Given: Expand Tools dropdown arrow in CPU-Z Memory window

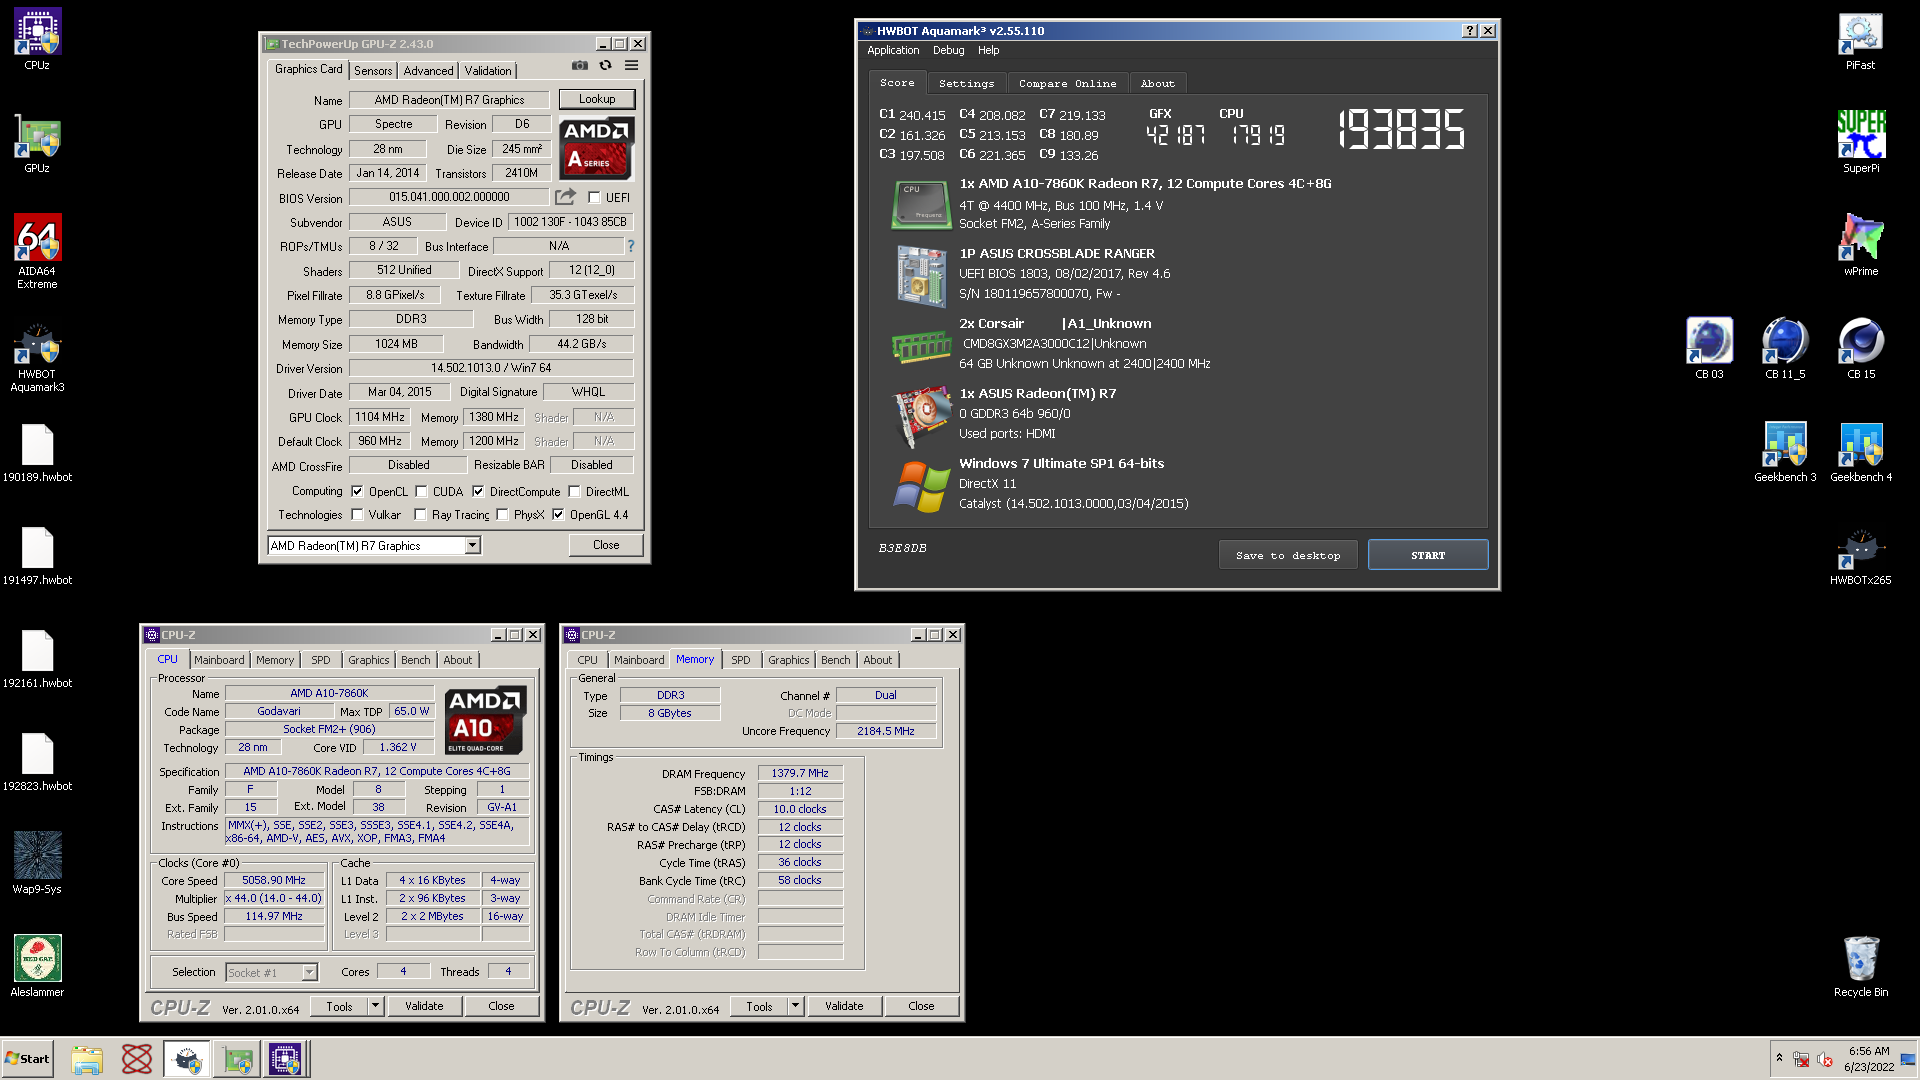Looking at the screenshot, I should click(x=796, y=1006).
